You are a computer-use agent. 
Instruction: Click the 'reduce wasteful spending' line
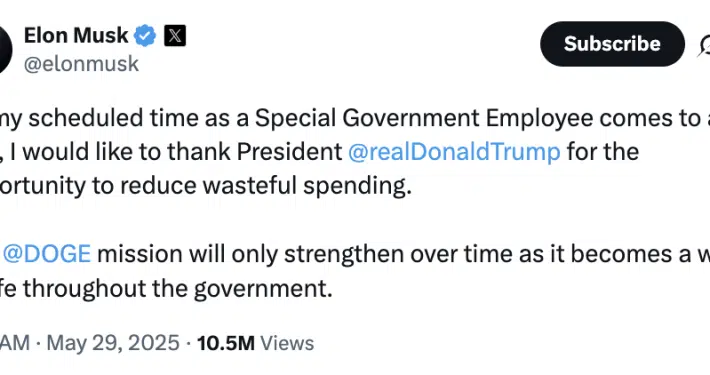coord(266,186)
